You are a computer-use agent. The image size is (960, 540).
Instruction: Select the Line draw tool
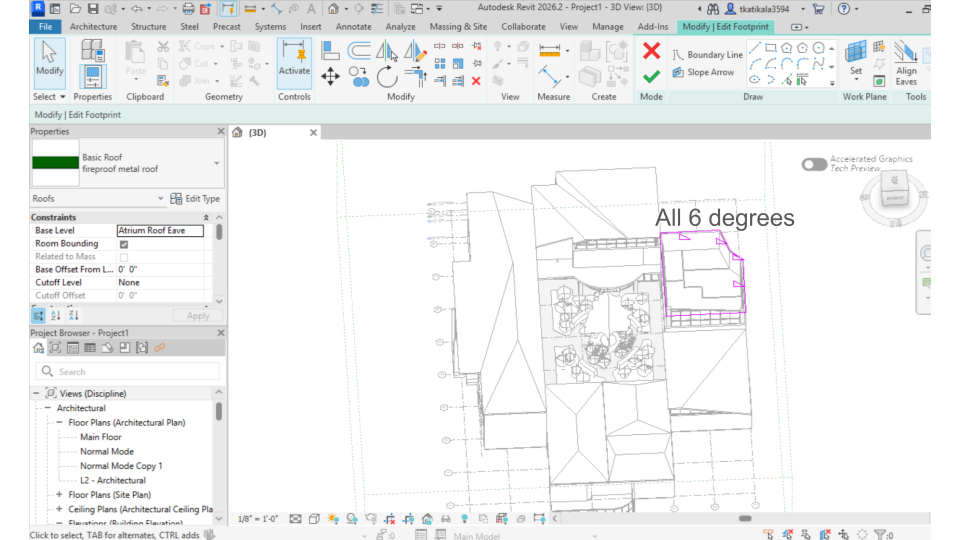point(755,48)
